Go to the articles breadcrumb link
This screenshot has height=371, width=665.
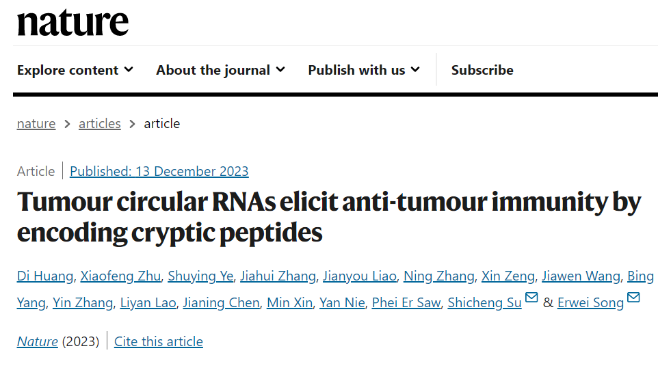point(100,124)
